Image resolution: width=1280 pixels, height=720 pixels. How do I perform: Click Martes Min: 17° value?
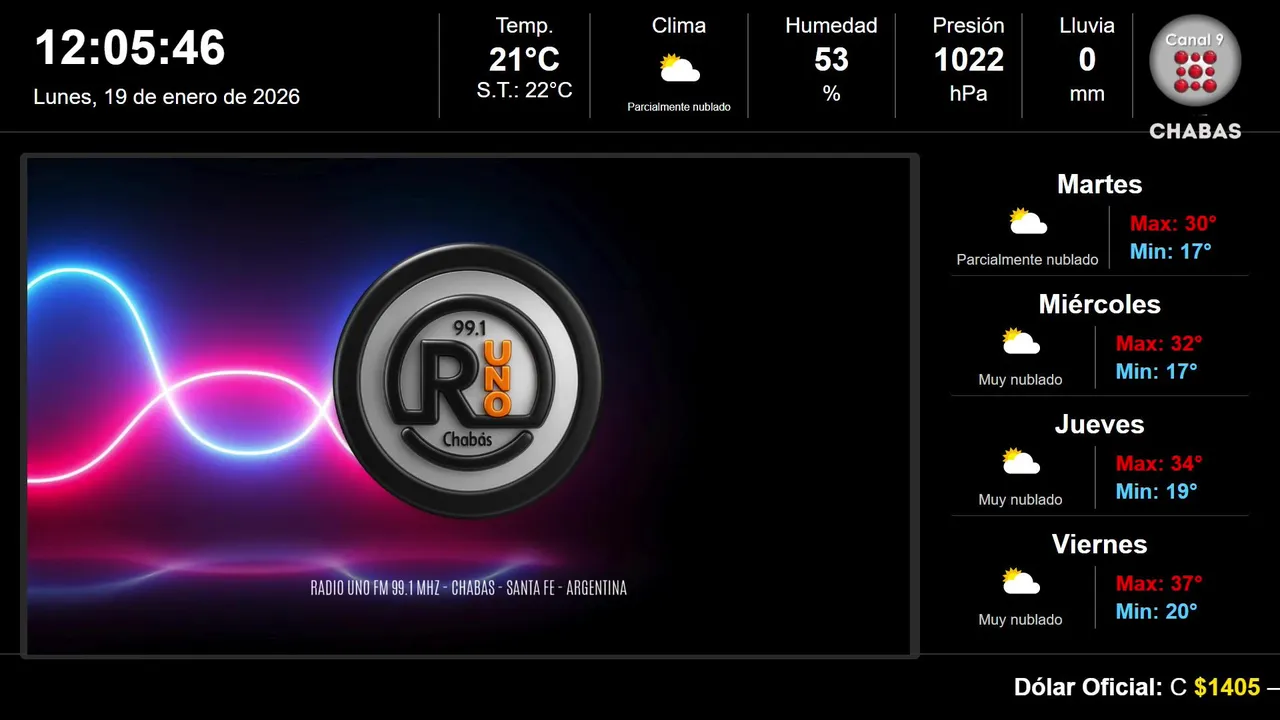[1170, 252]
